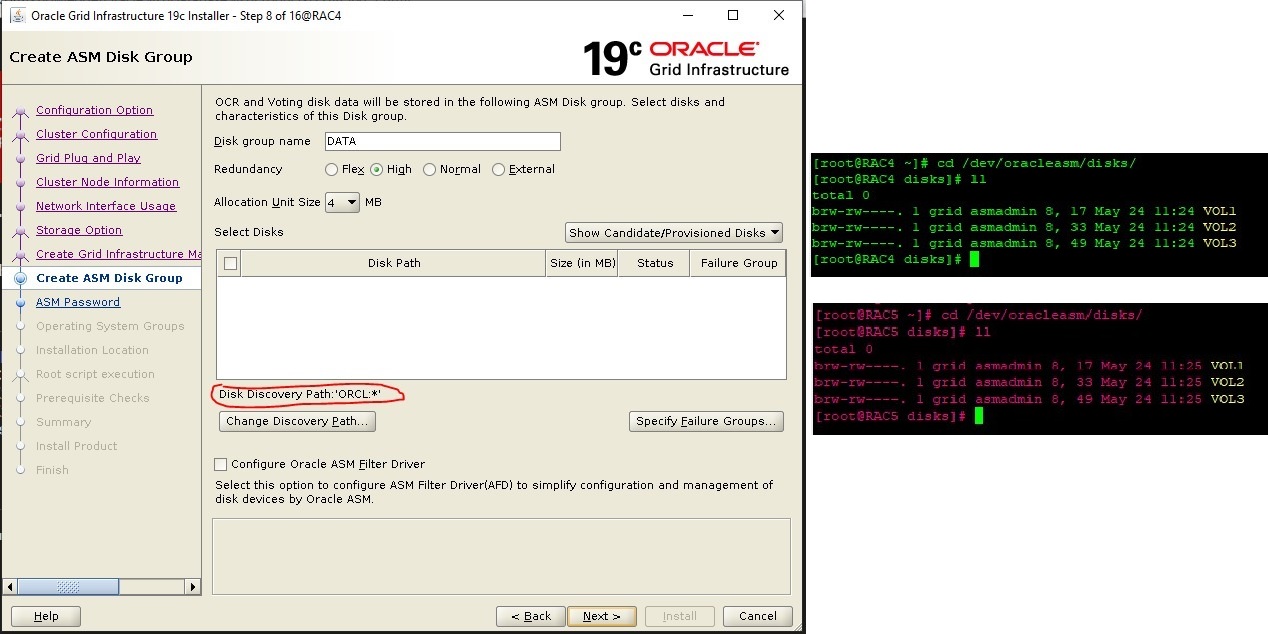Image resolution: width=1268 pixels, height=634 pixels.
Task: Click Specify Failure Groups button
Action: tap(706, 422)
